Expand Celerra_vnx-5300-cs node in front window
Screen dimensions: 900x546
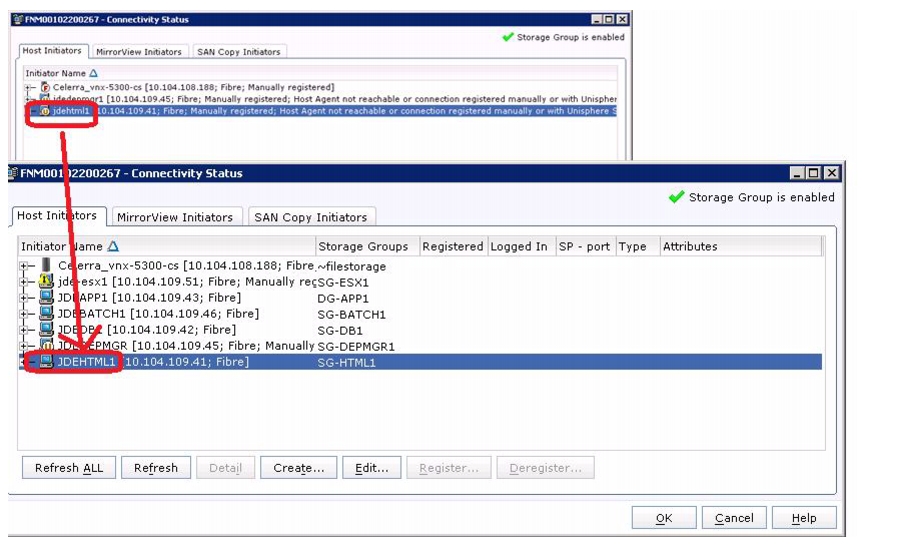[24, 266]
